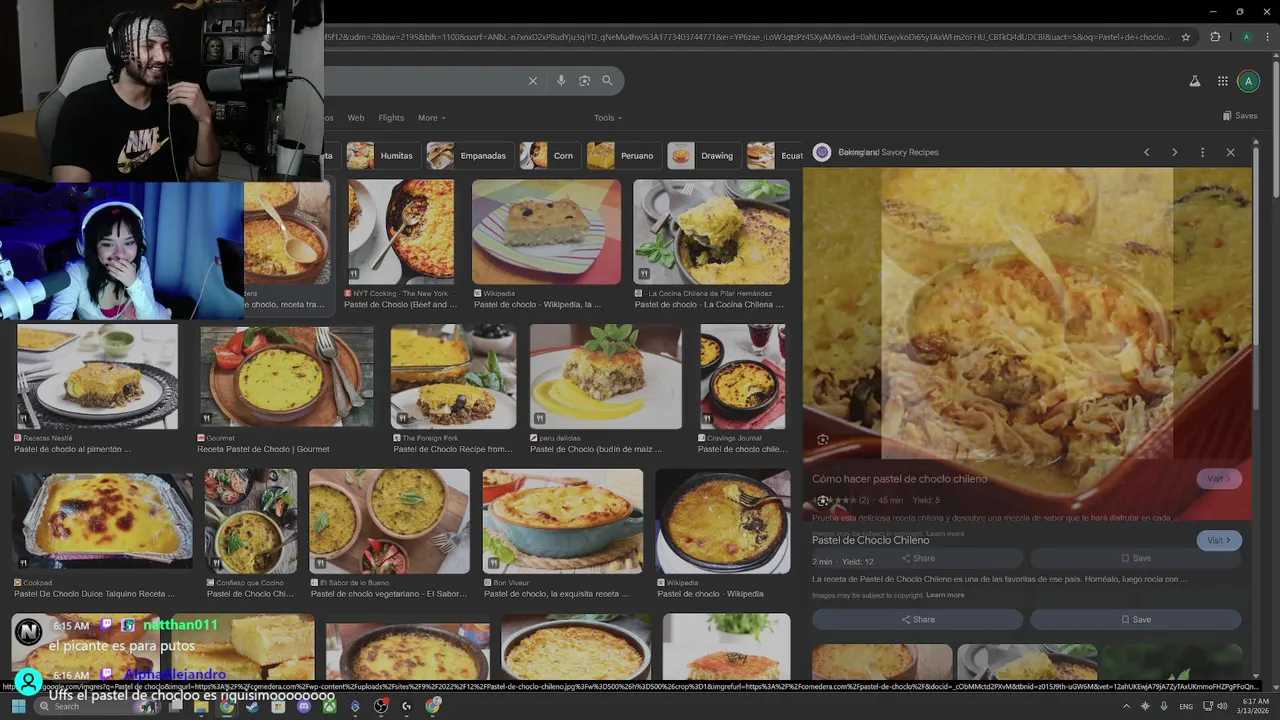1280x720 pixels.
Task: Filter images by Corn chip
Action: pos(549,156)
